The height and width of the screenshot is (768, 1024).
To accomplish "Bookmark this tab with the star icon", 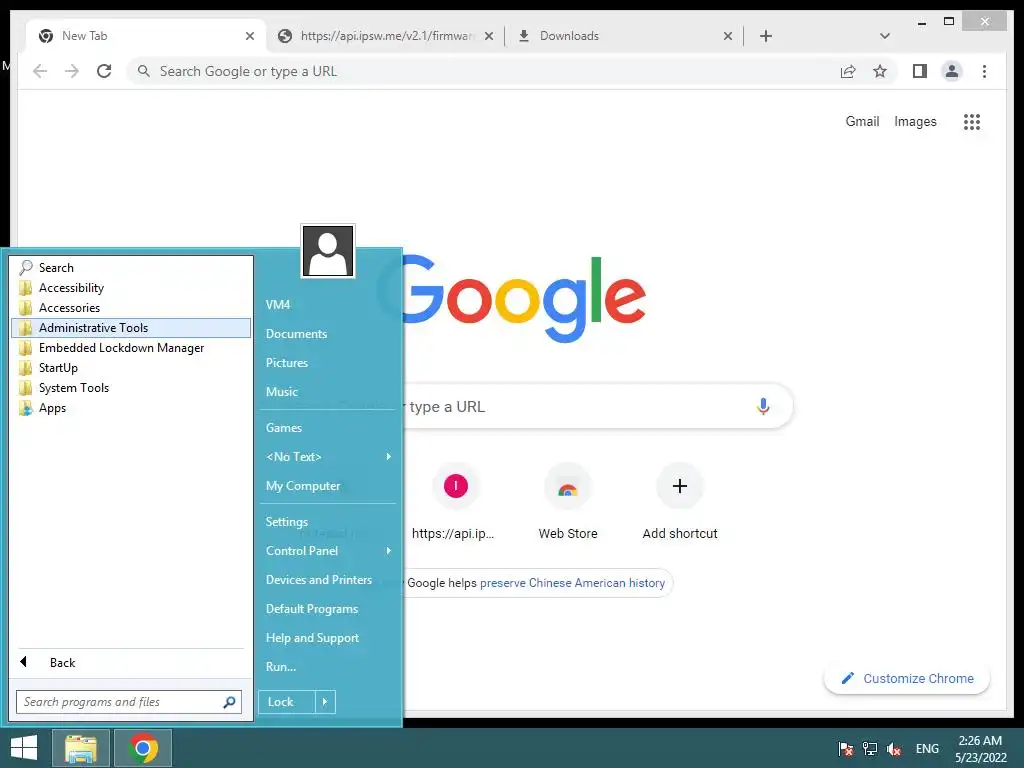I will pyautogui.click(x=880, y=71).
